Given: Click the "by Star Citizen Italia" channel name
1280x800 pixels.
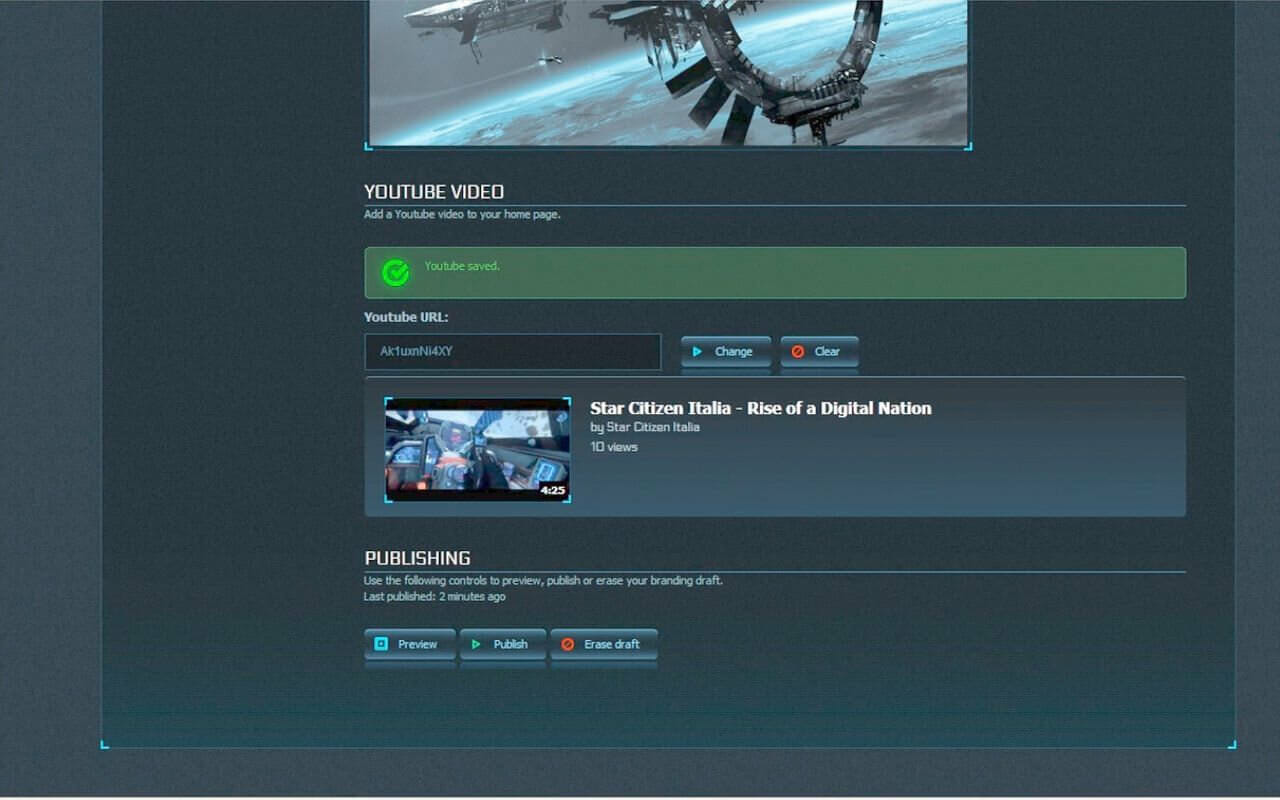Looking at the screenshot, I should (x=645, y=427).
